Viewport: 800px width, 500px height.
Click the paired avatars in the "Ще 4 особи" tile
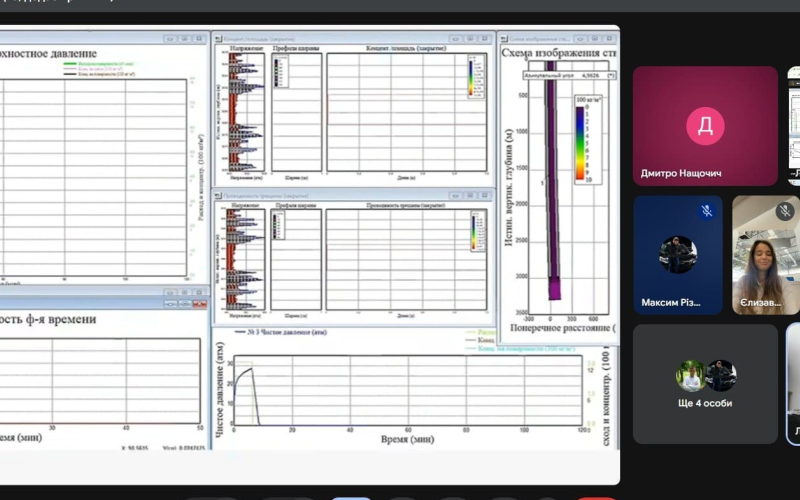705,375
